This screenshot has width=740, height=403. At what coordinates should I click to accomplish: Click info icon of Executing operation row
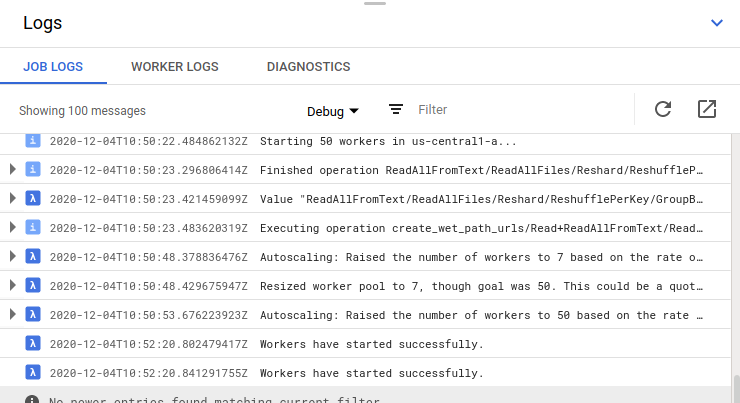(33, 227)
